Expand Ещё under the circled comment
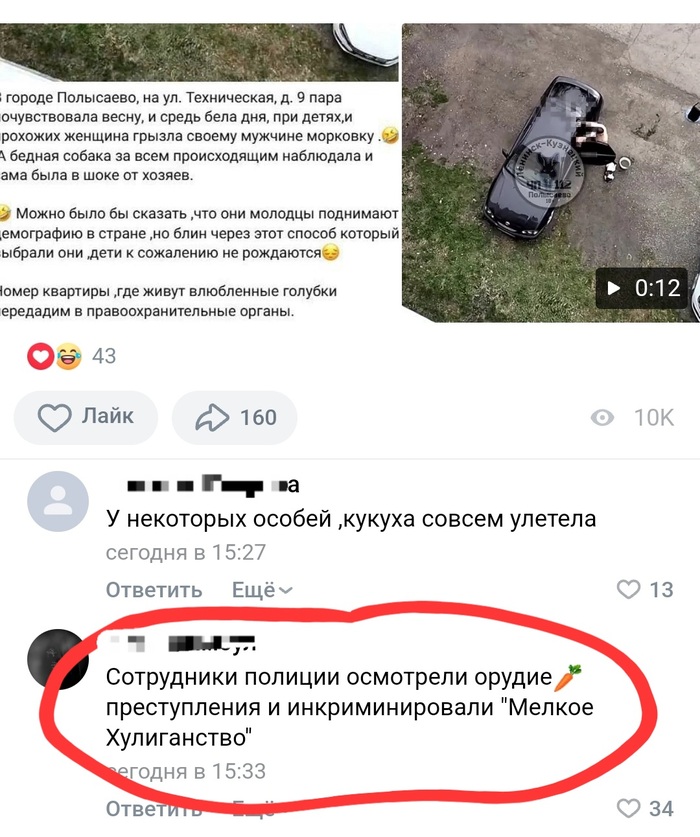Screen dimensions: 700x837 pos(254,809)
